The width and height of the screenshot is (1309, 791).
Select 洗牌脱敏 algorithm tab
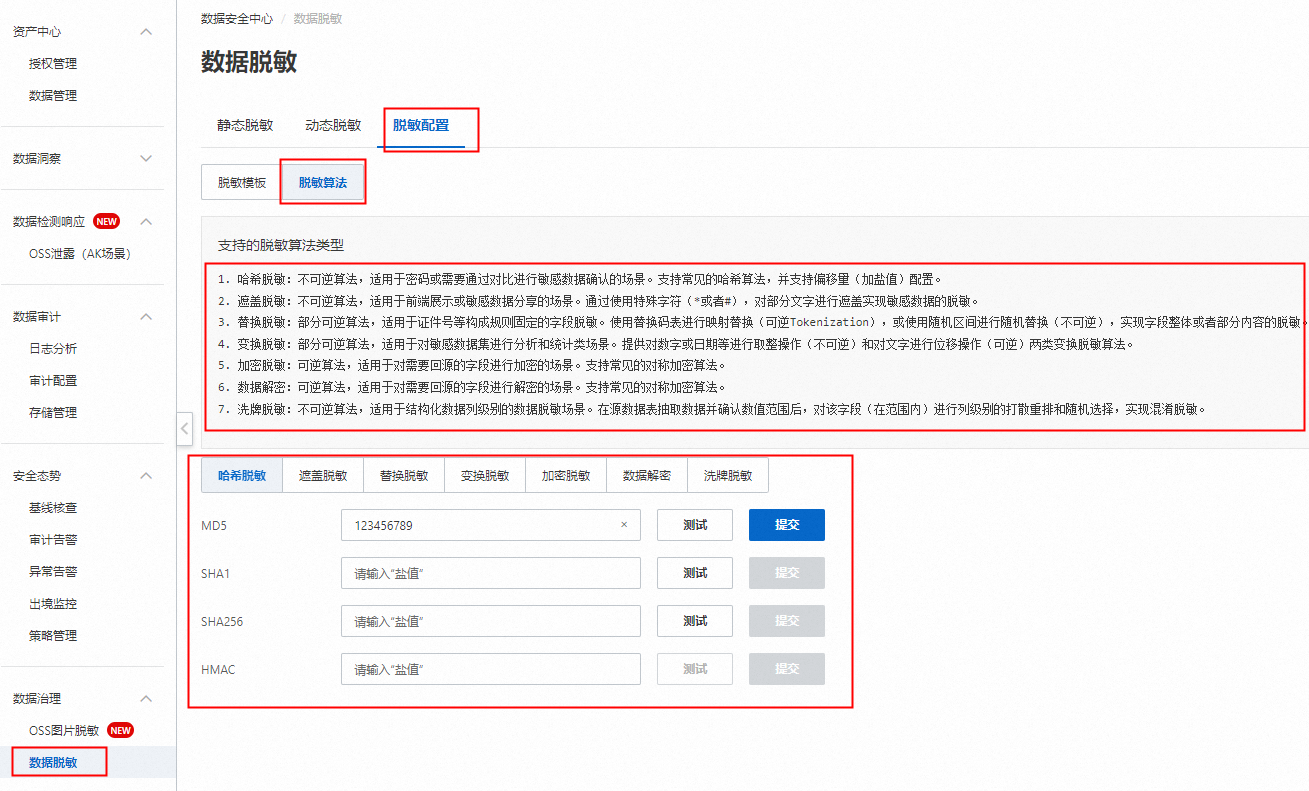[728, 476]
